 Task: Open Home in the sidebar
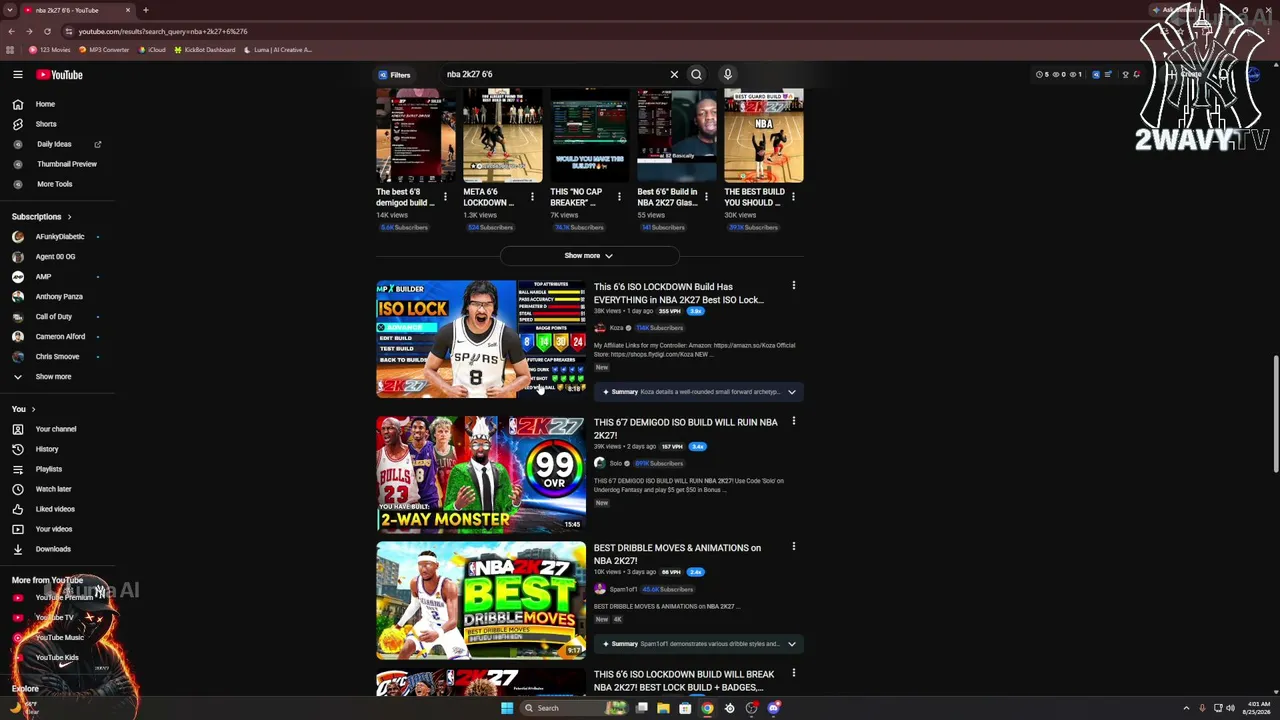45,104
